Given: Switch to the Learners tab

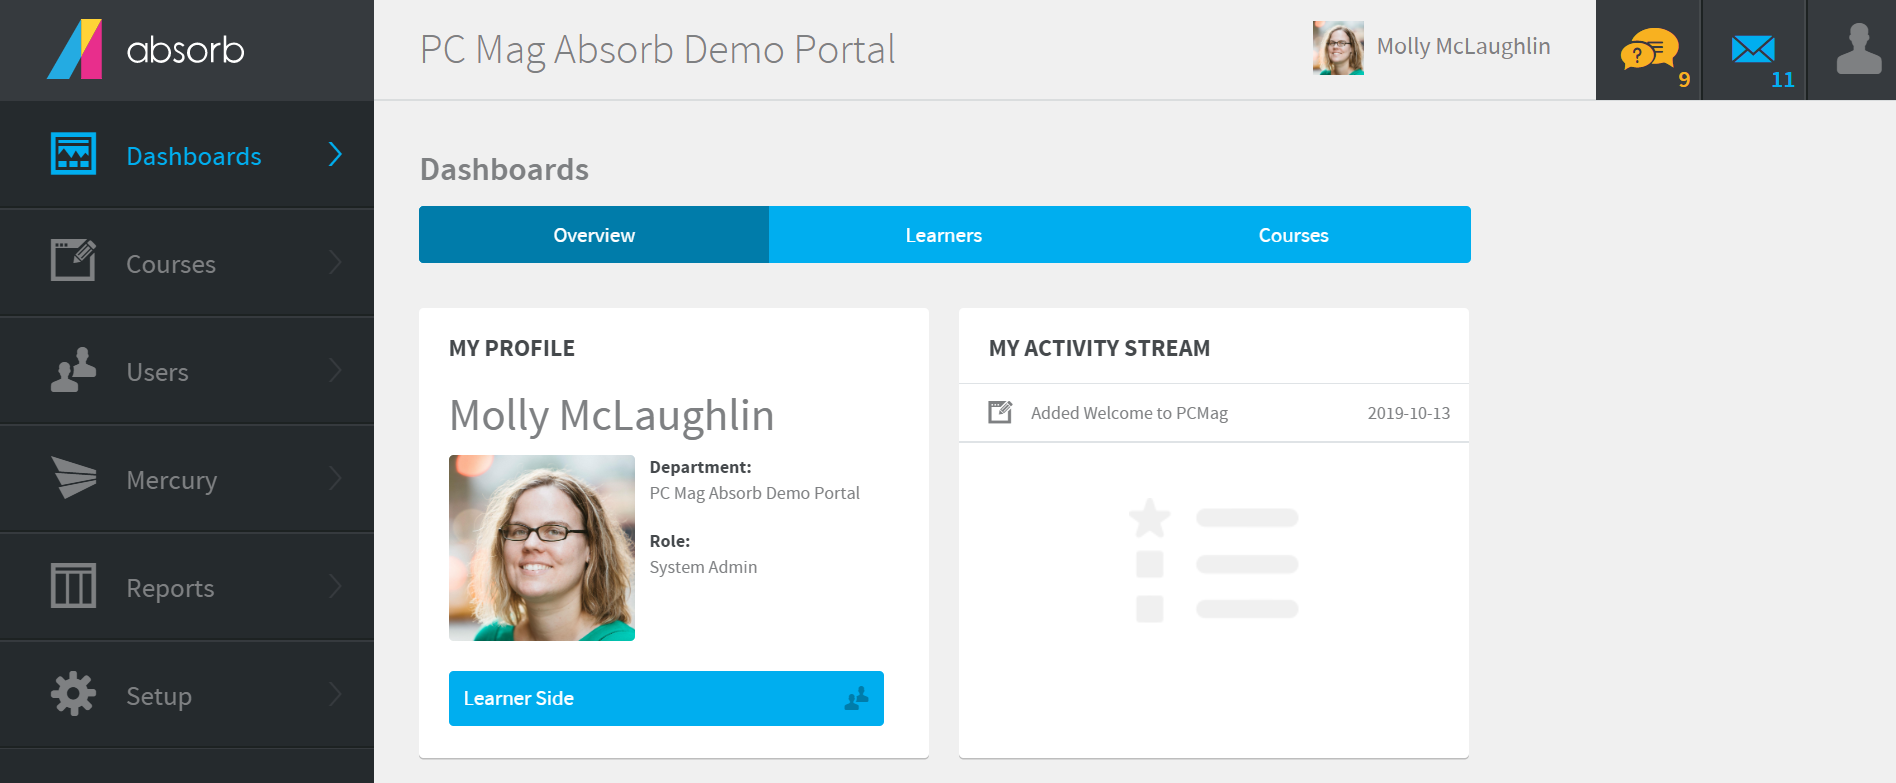Looking at the screenshot, I should [944, 235].
